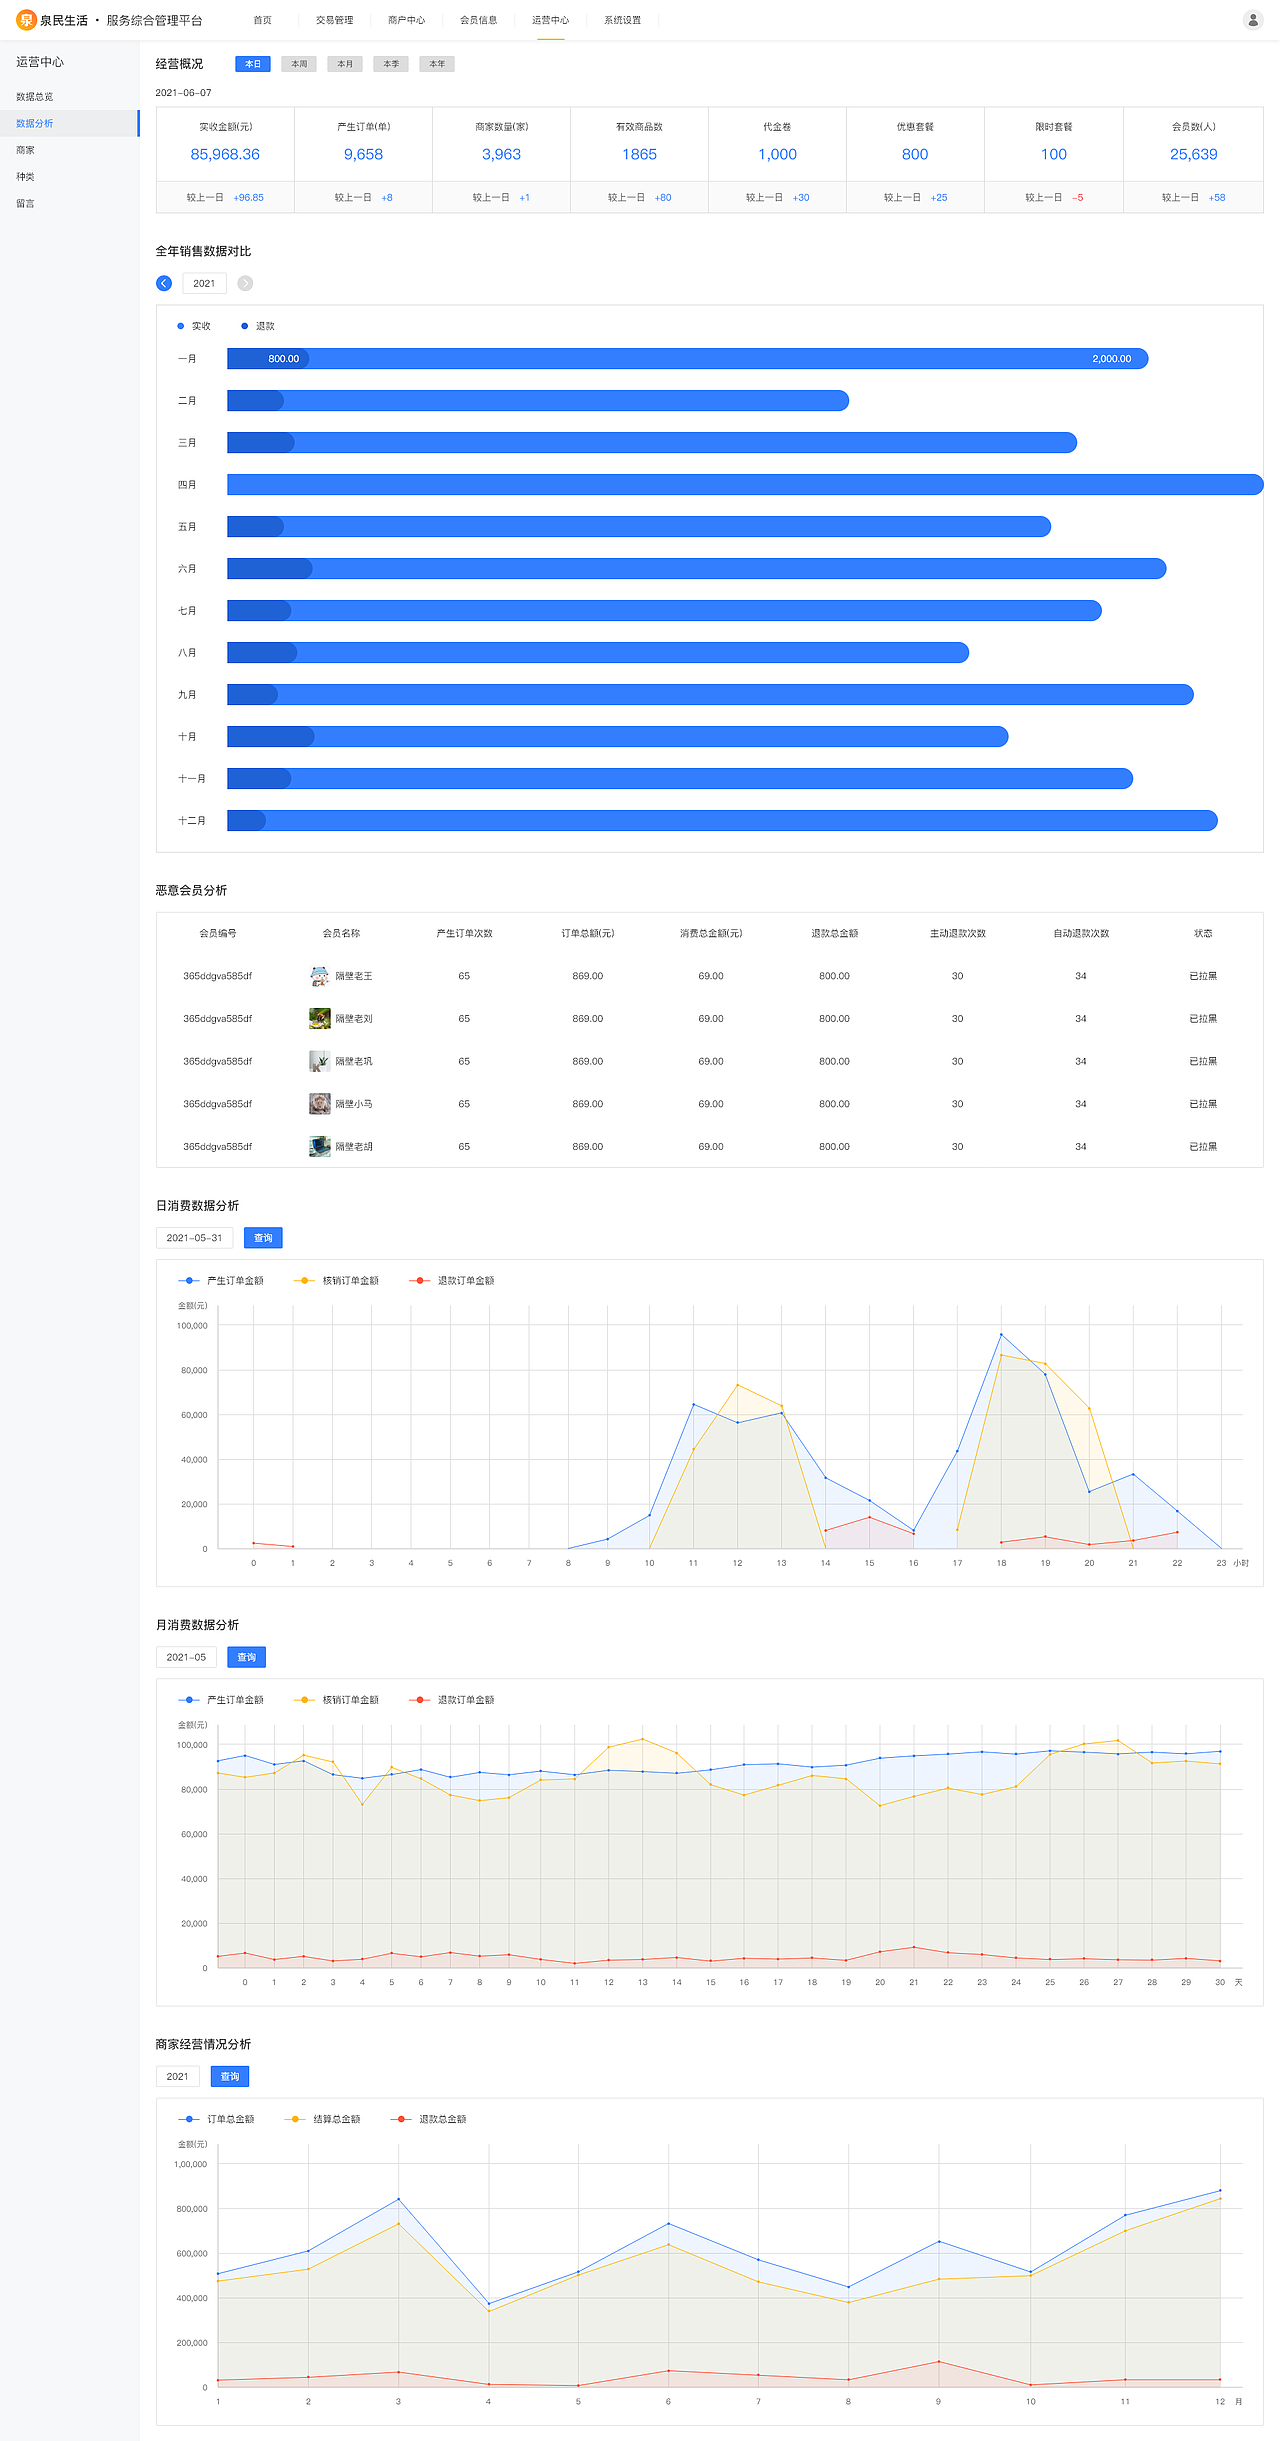Screen dimensions: 1280x2441
Task: Click the 产生订单 card value 9,658
Action: pos(363,154)
